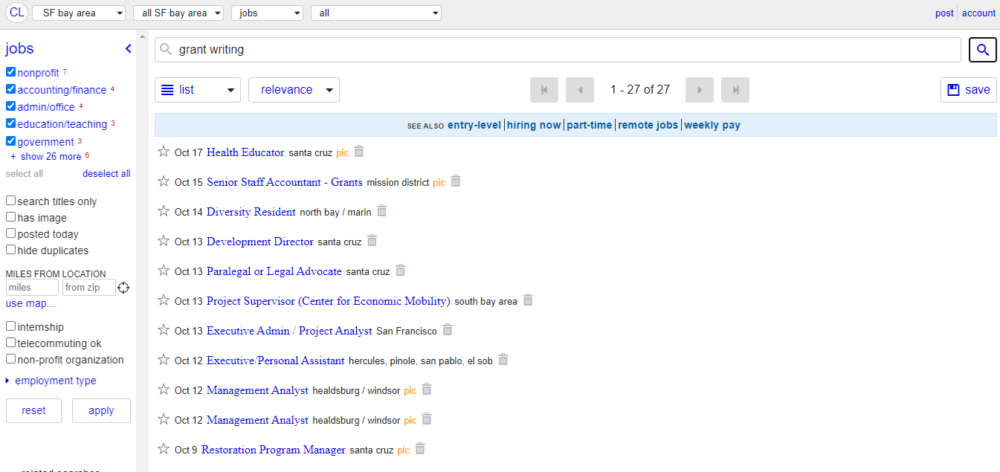Star the Restoration Program Manager listing
Image resolution: width=1000 pixels, height=472 pixels.
[164, 449]
